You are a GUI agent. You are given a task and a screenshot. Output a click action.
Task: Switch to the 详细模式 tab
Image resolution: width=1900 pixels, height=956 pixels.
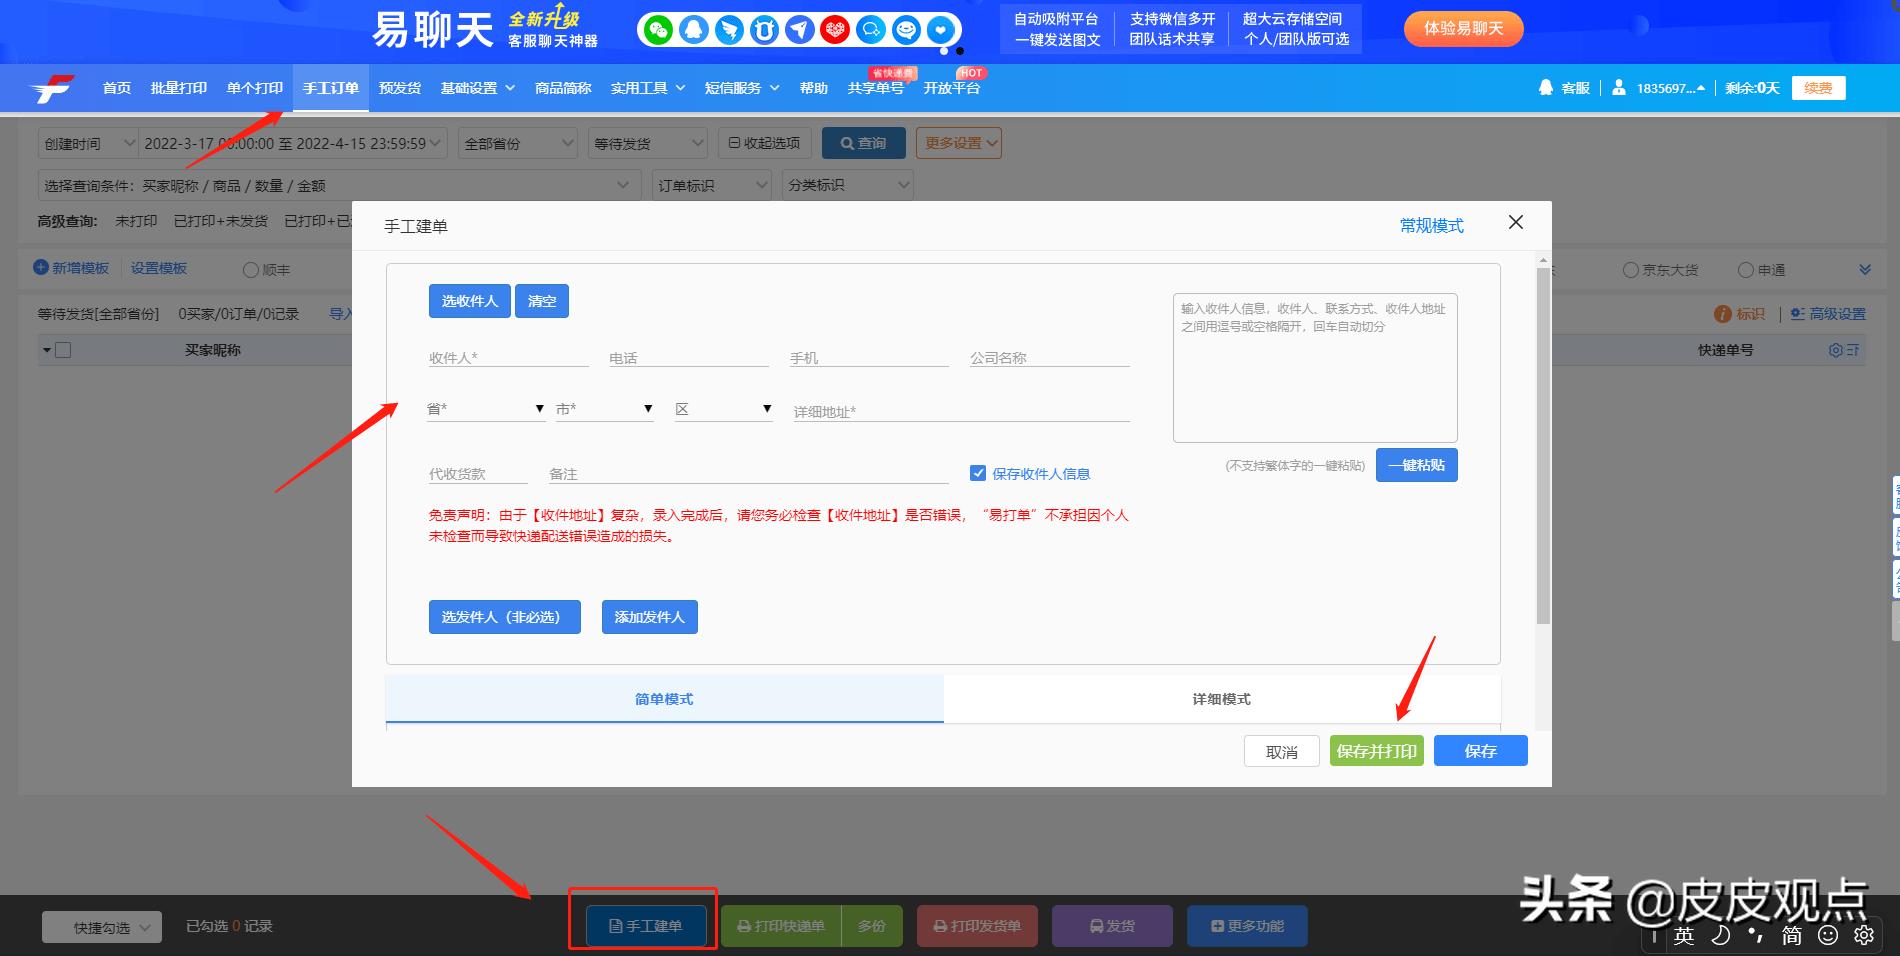coord(1222,699)
